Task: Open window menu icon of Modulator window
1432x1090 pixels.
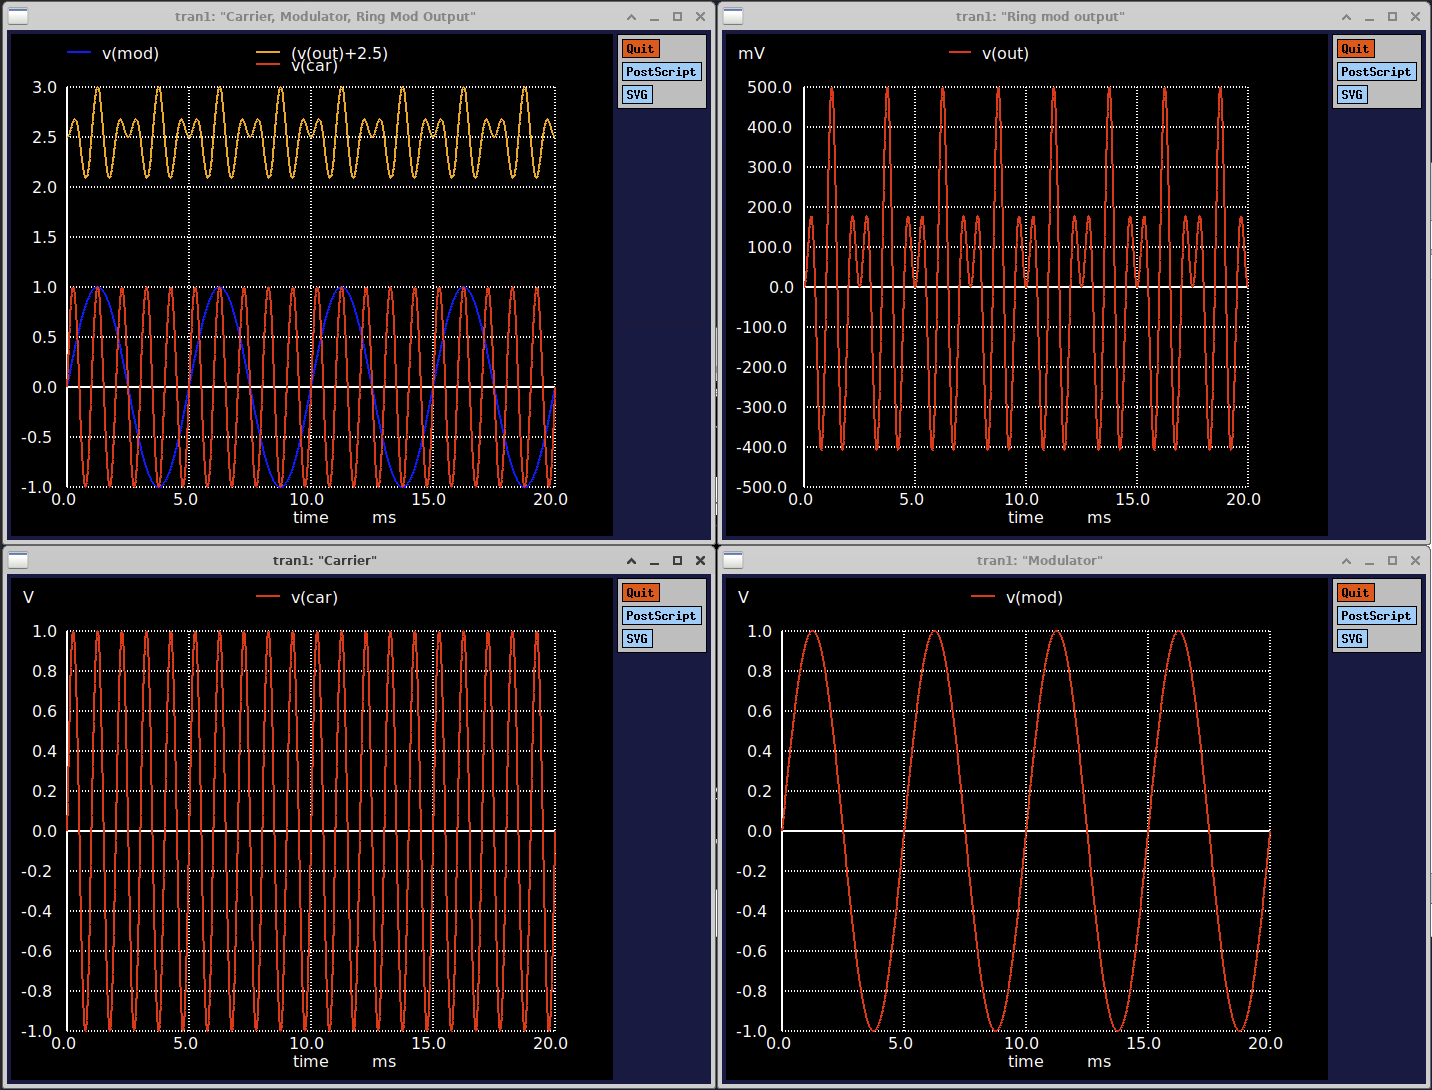Action: click(733, 560)
